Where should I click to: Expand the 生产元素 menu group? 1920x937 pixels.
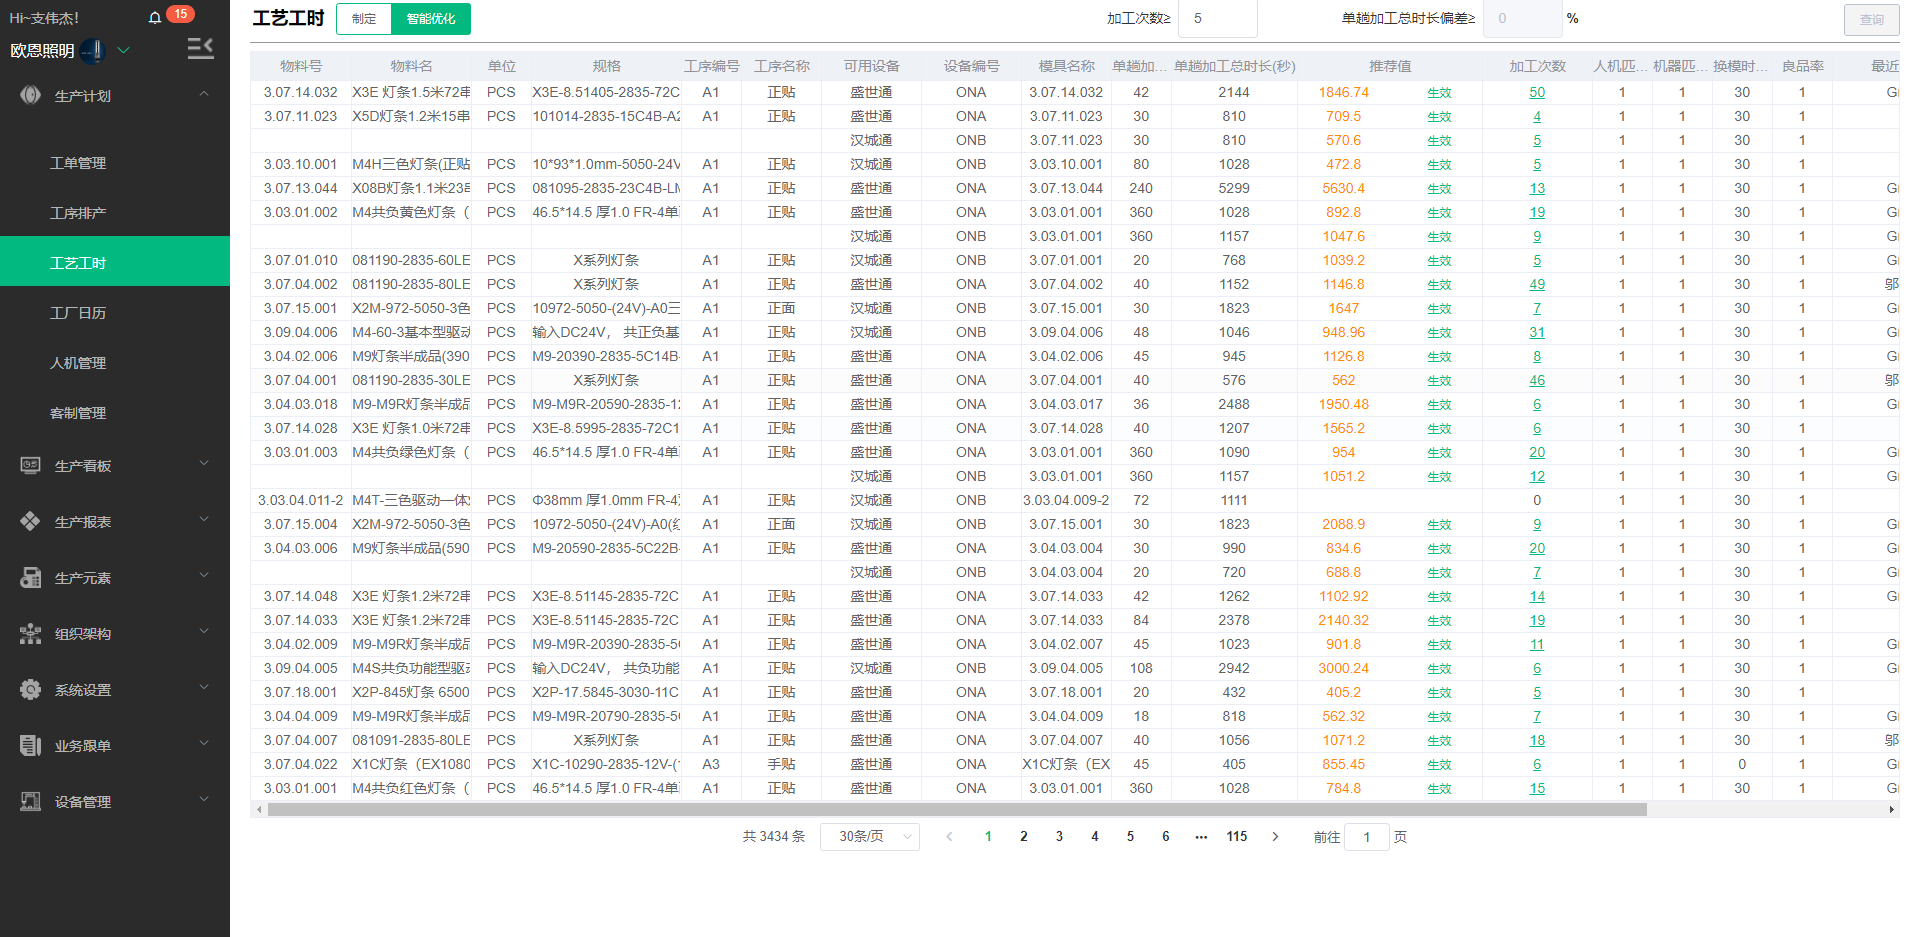coord(204,575)
